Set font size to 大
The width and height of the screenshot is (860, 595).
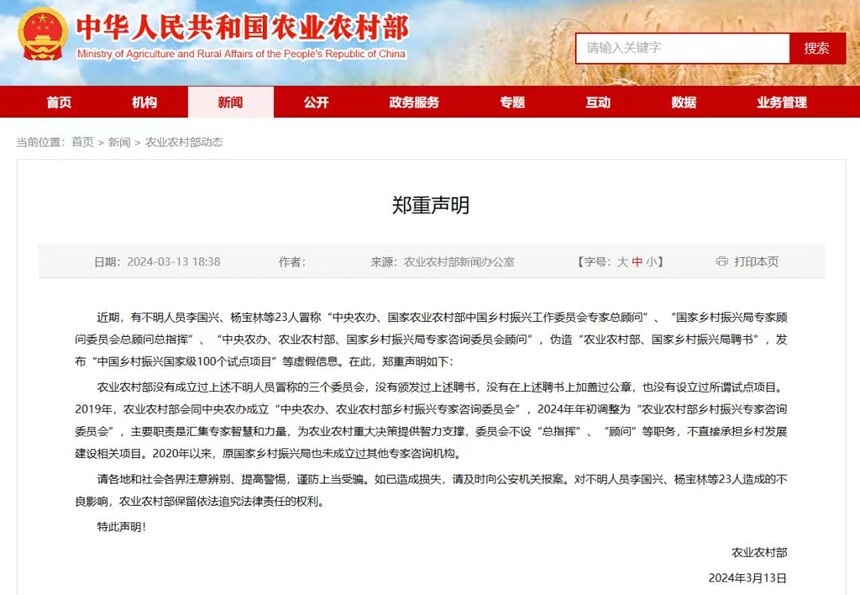(623, 262)
